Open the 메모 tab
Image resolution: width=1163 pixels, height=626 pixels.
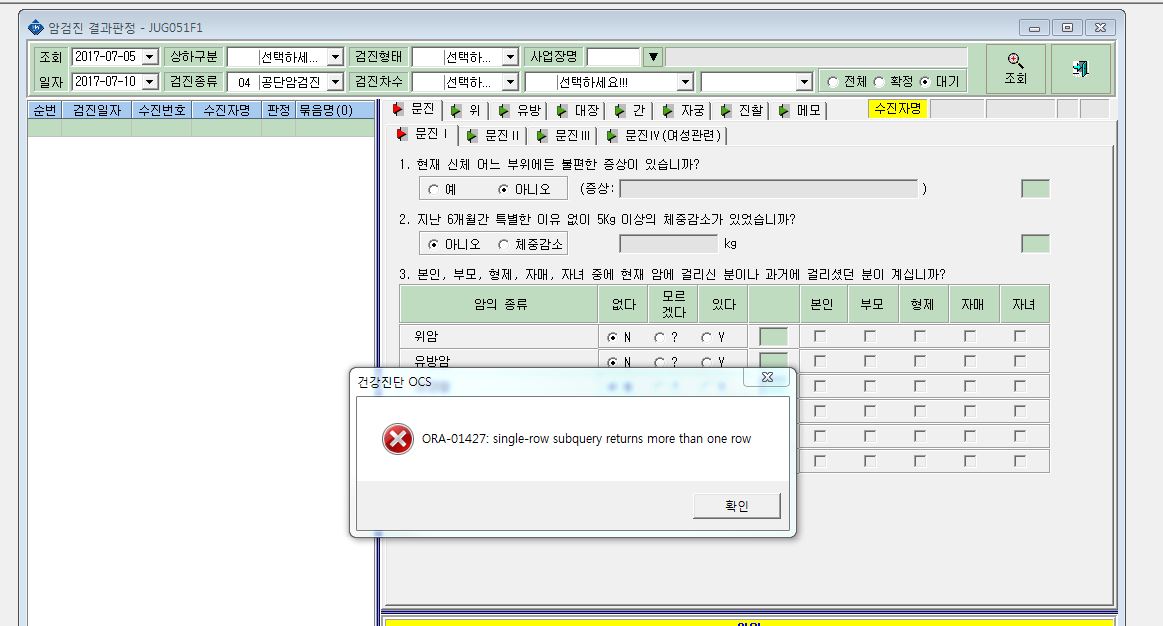pos(800,111)
